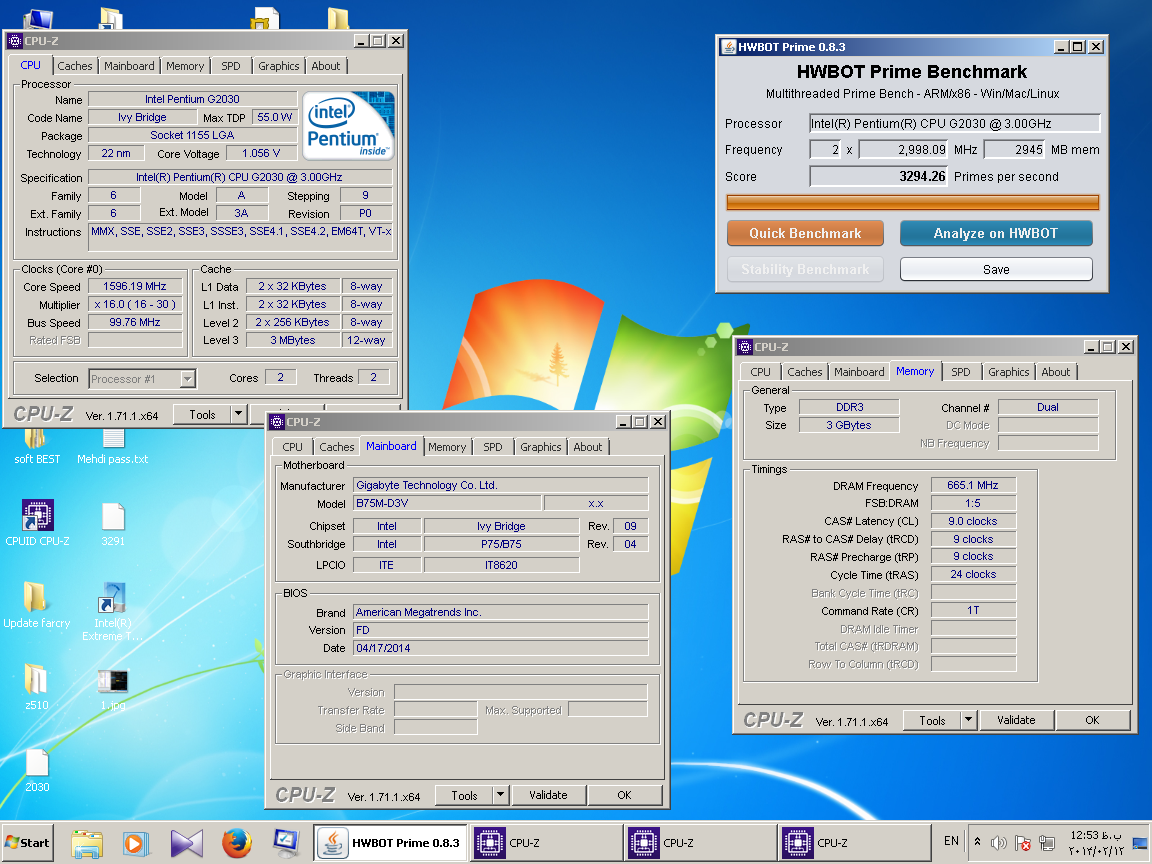Viewport: 1152px width, 864px height.
Task: Click the Intel Pentium inside logo
Action: pos(348,125)
